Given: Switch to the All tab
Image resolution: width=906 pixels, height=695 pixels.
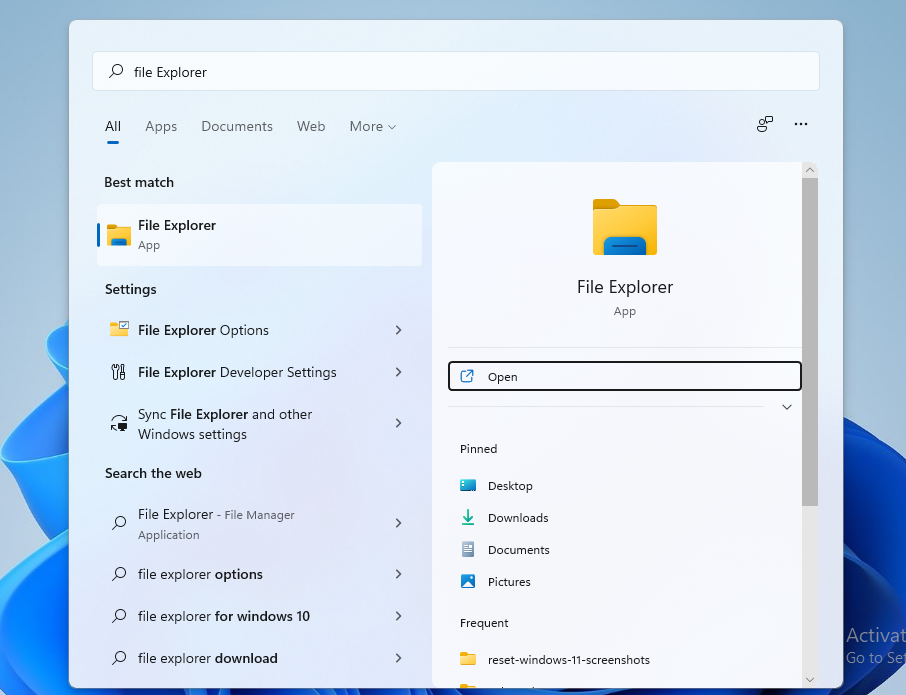Looking at the screenshot, I should (113, 127).
